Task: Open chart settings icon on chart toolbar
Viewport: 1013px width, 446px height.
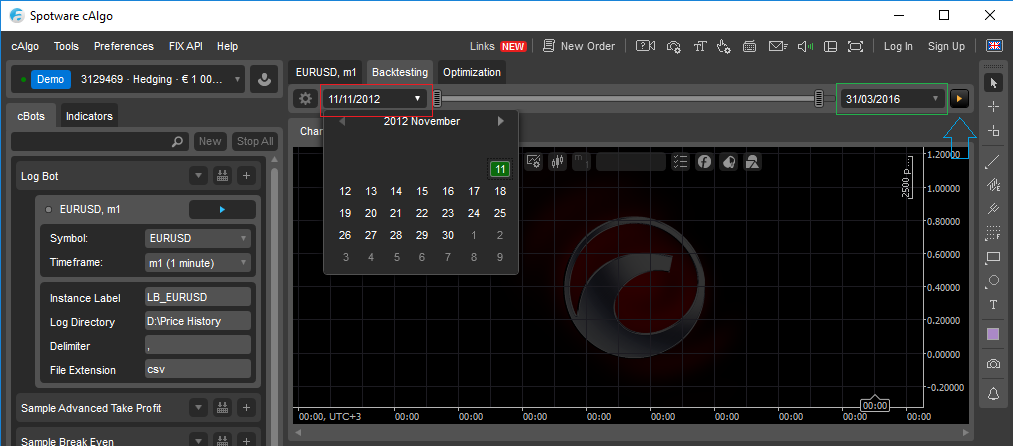Action: tap(534, 162)
